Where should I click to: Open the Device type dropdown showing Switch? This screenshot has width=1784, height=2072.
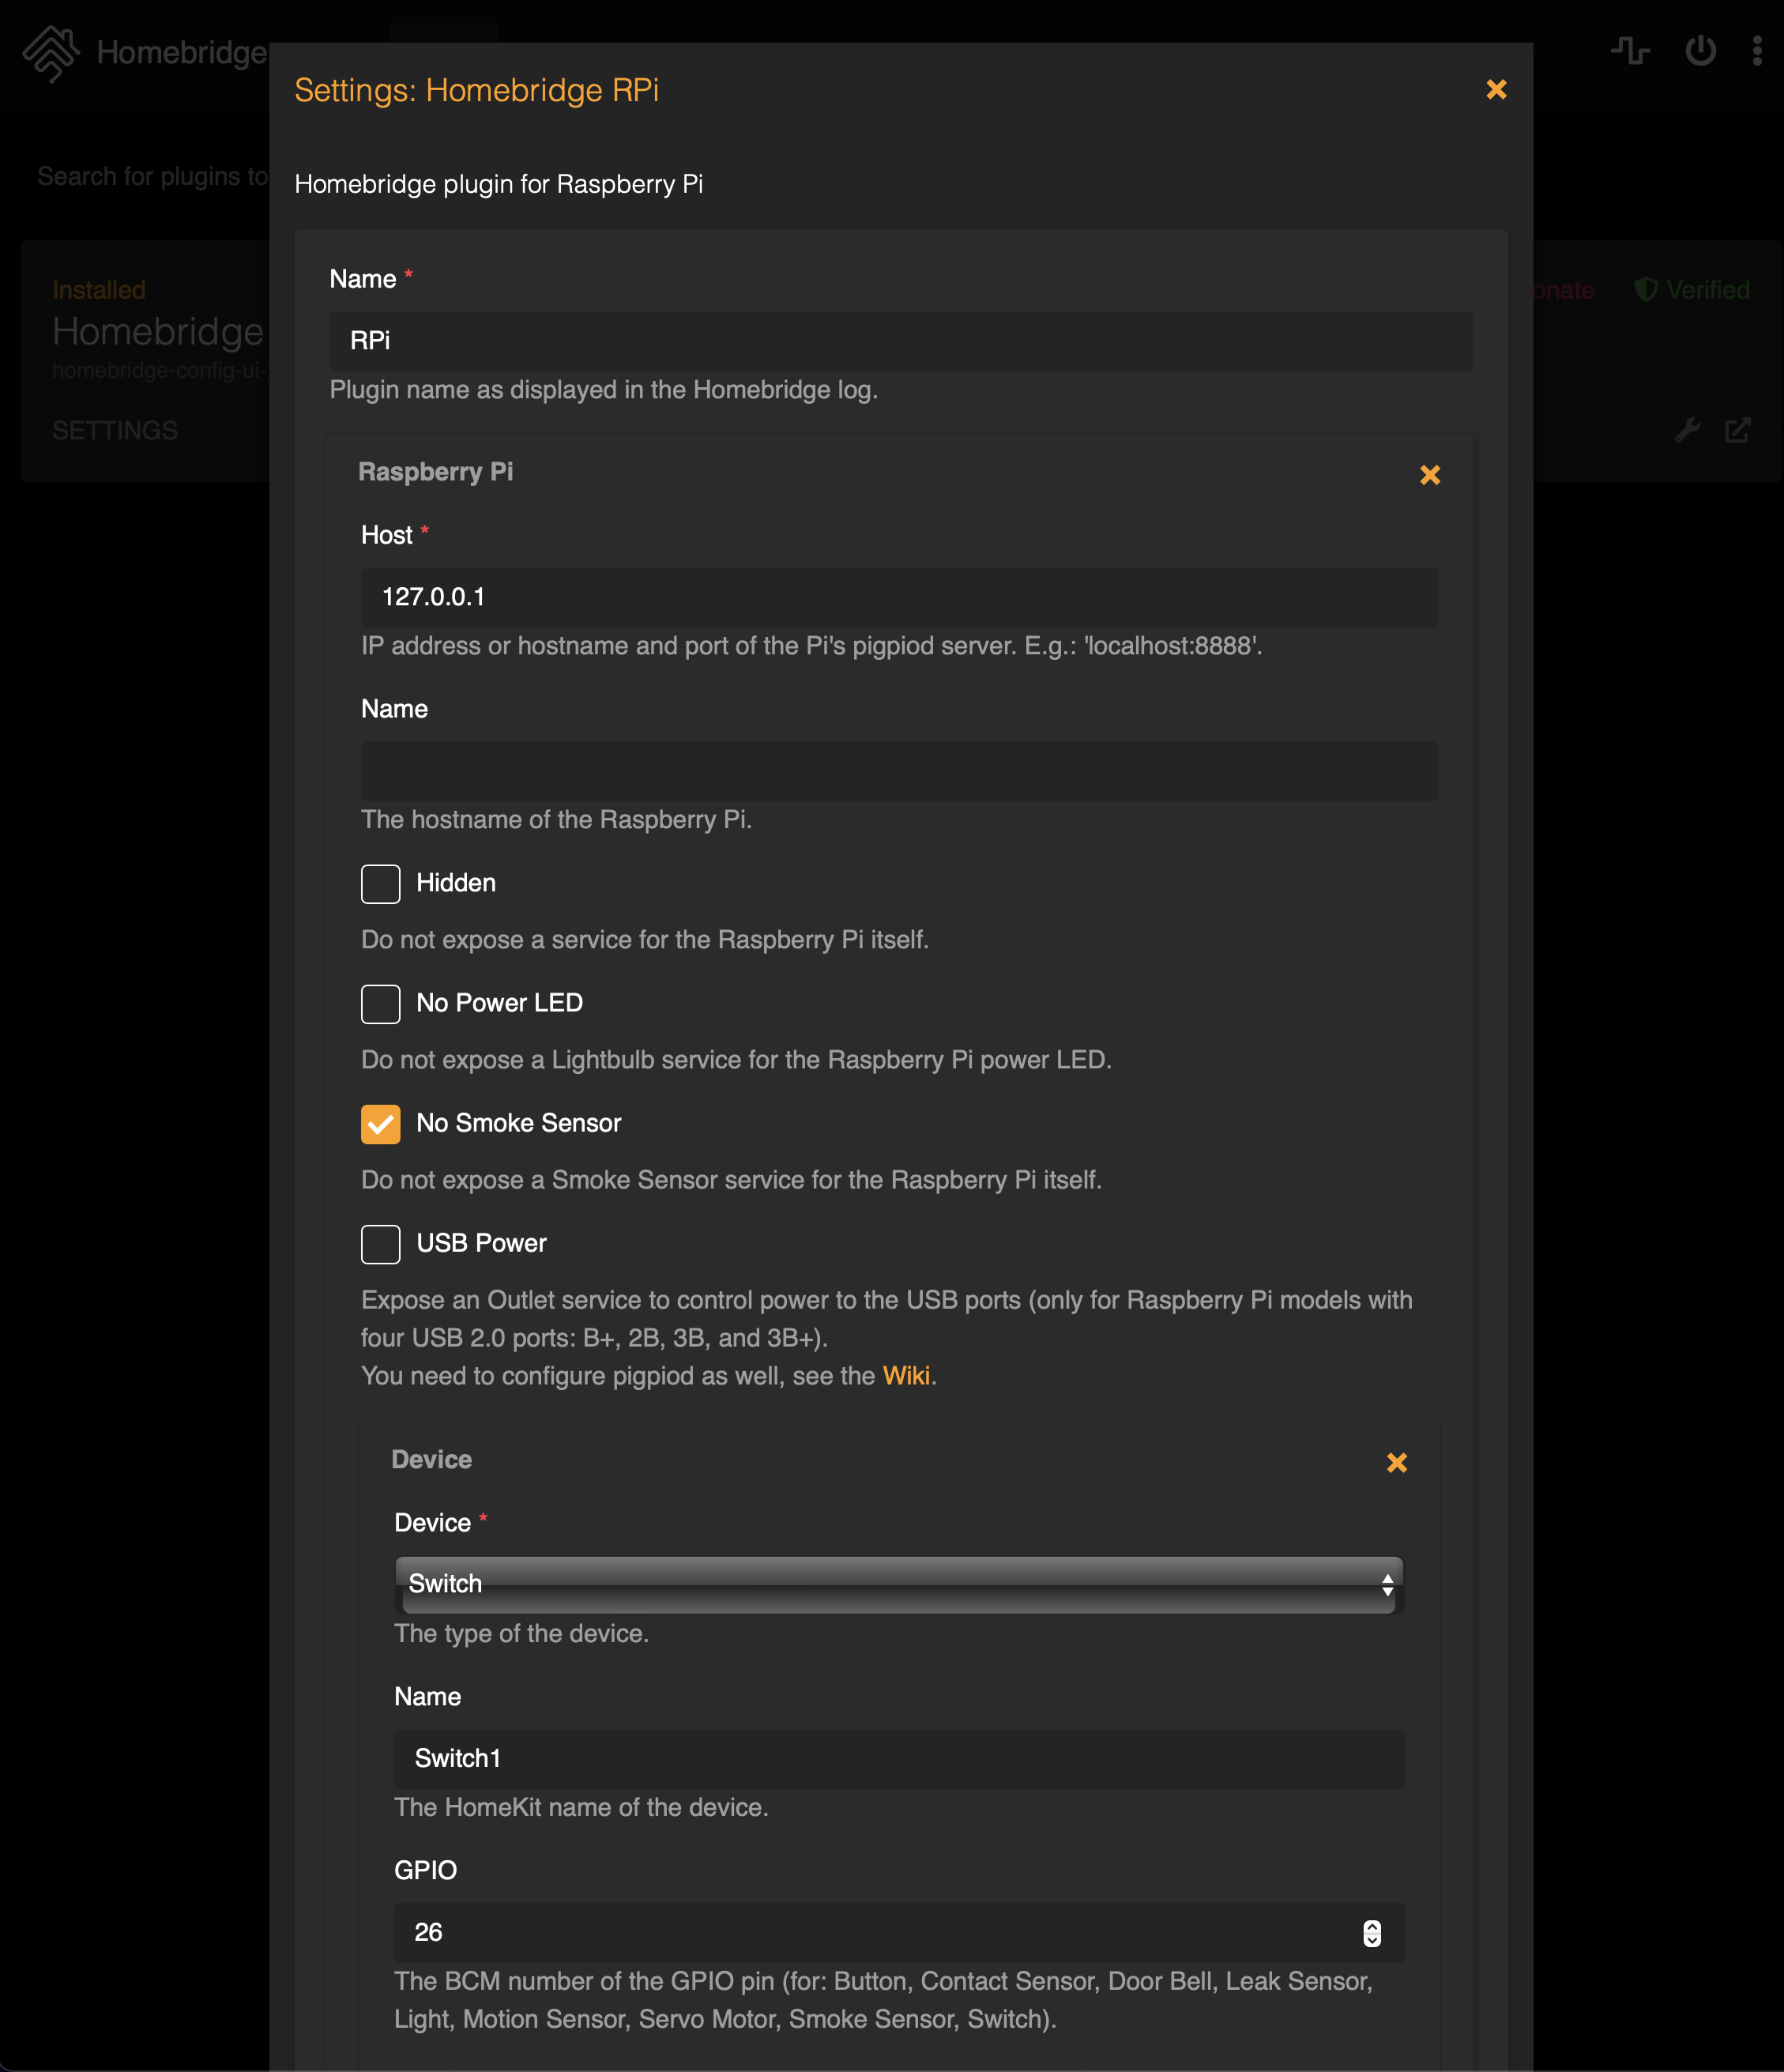pos(899,1584)
